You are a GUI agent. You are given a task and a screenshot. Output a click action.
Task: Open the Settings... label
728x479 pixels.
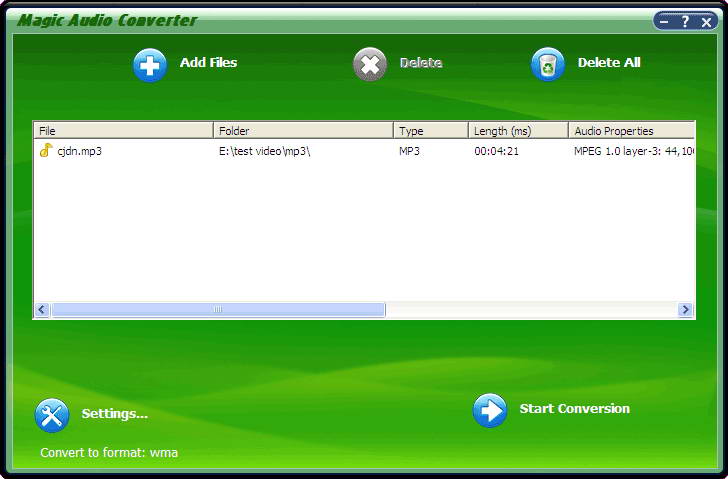(115, 414)
